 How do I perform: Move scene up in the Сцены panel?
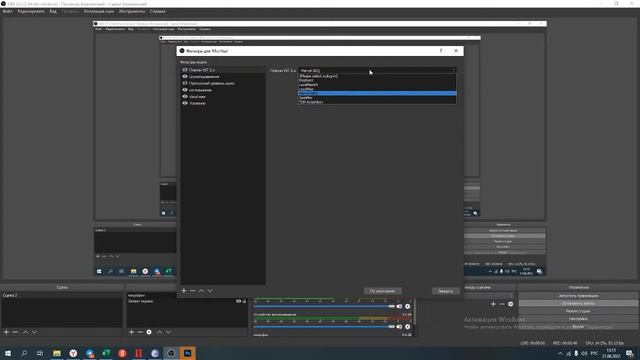25,332
